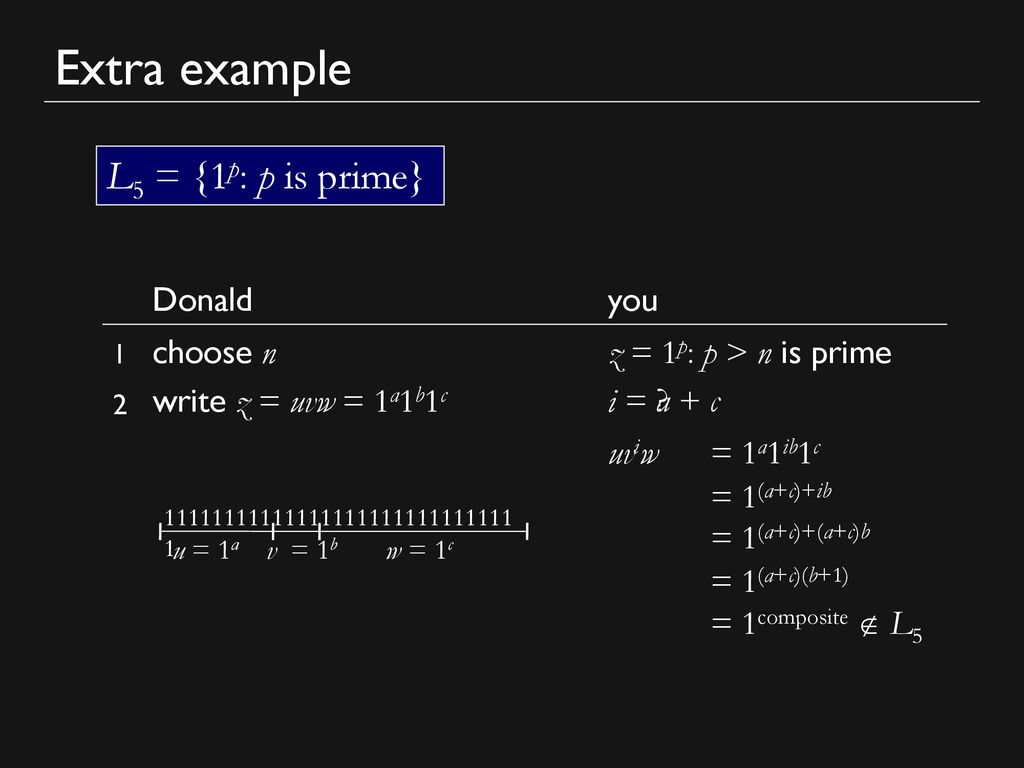
Task: Click the '(a+c)(b+1)' exponent line
Action: 779,579
